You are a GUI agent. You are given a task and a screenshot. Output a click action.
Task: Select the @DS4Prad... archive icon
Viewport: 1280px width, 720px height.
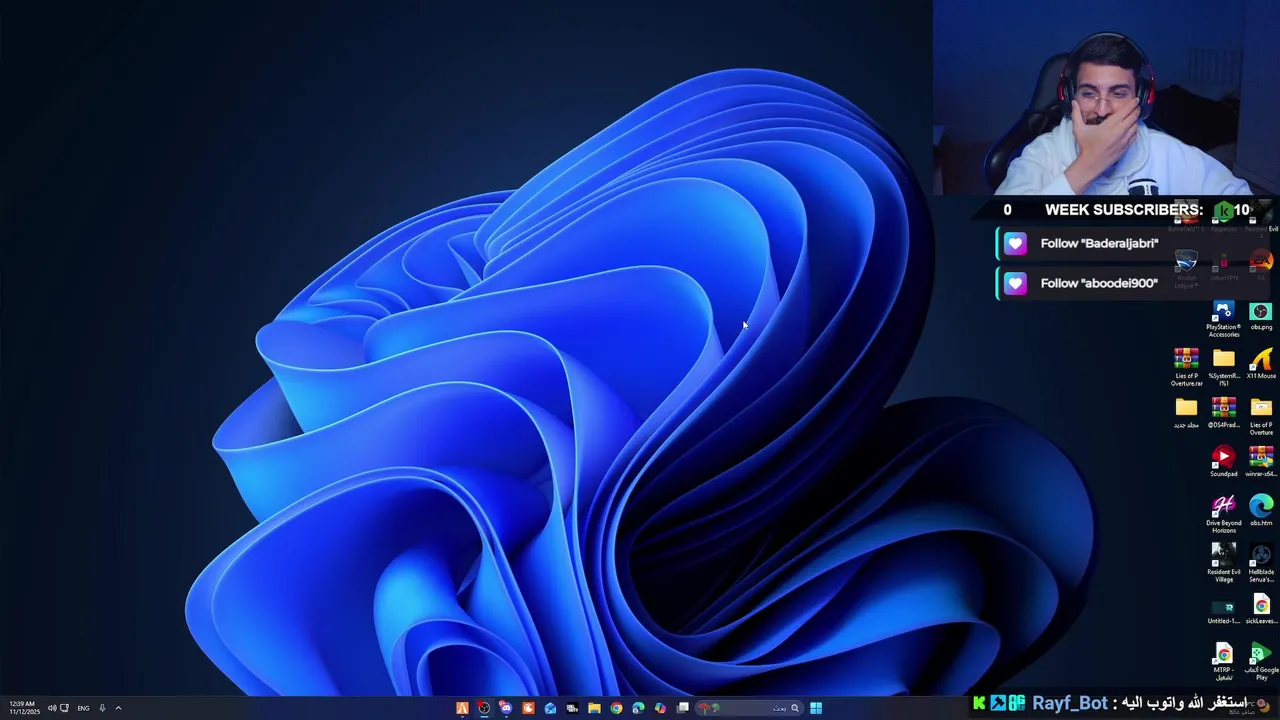coord(1224,413)
